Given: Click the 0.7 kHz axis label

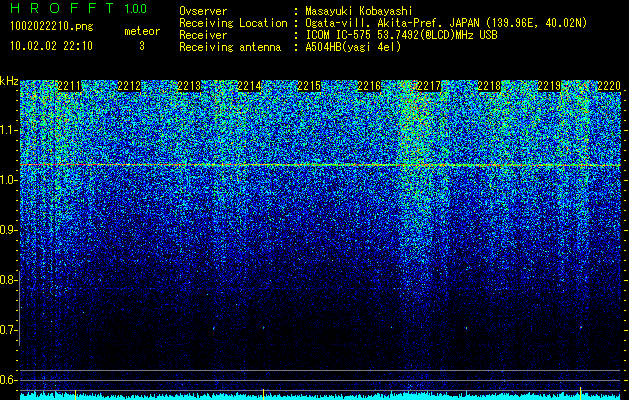Looking at the screenshot, I should (8, 330).
